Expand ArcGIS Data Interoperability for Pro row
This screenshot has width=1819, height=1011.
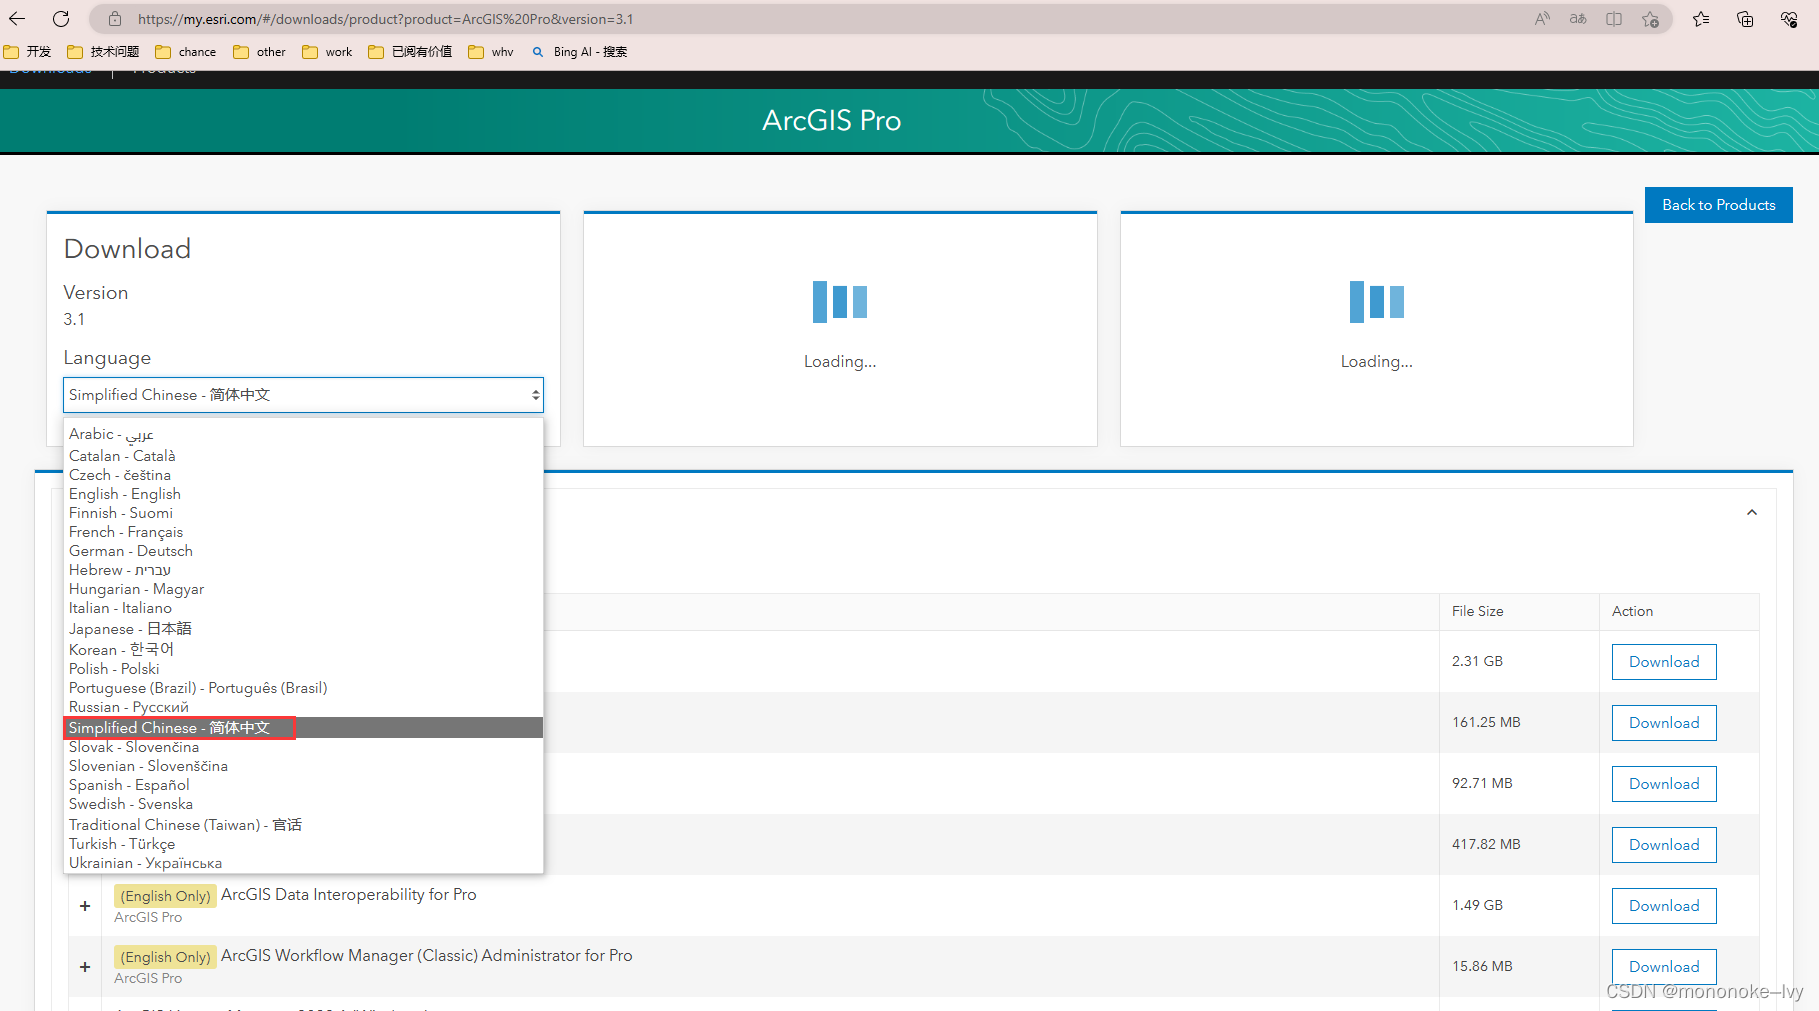pyautogui.click(x=85, y=906)
